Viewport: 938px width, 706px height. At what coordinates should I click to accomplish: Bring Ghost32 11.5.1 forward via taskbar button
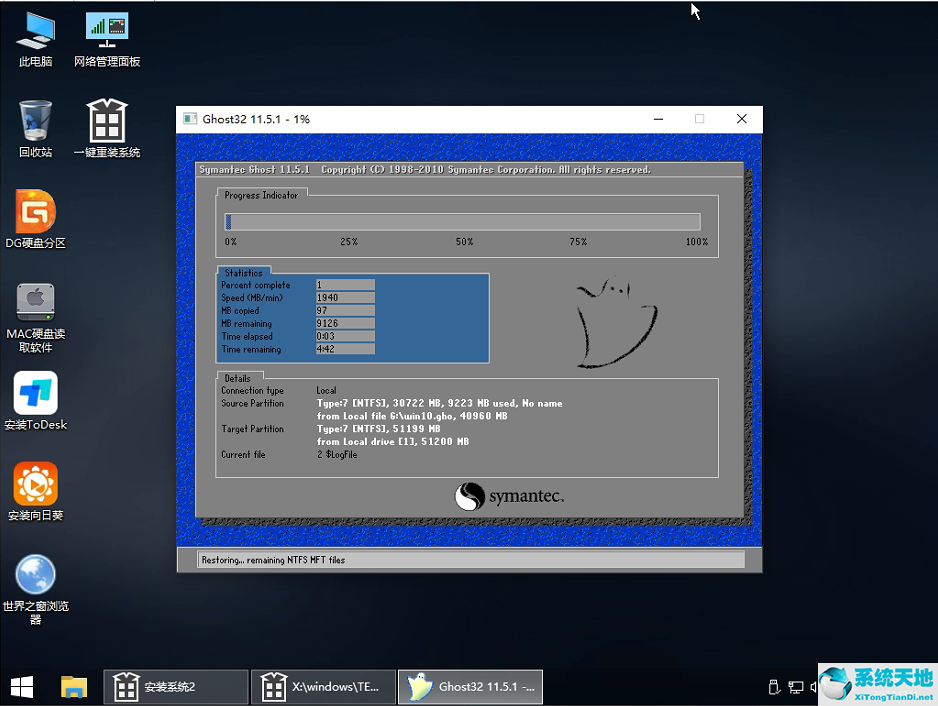coord(470,687)
